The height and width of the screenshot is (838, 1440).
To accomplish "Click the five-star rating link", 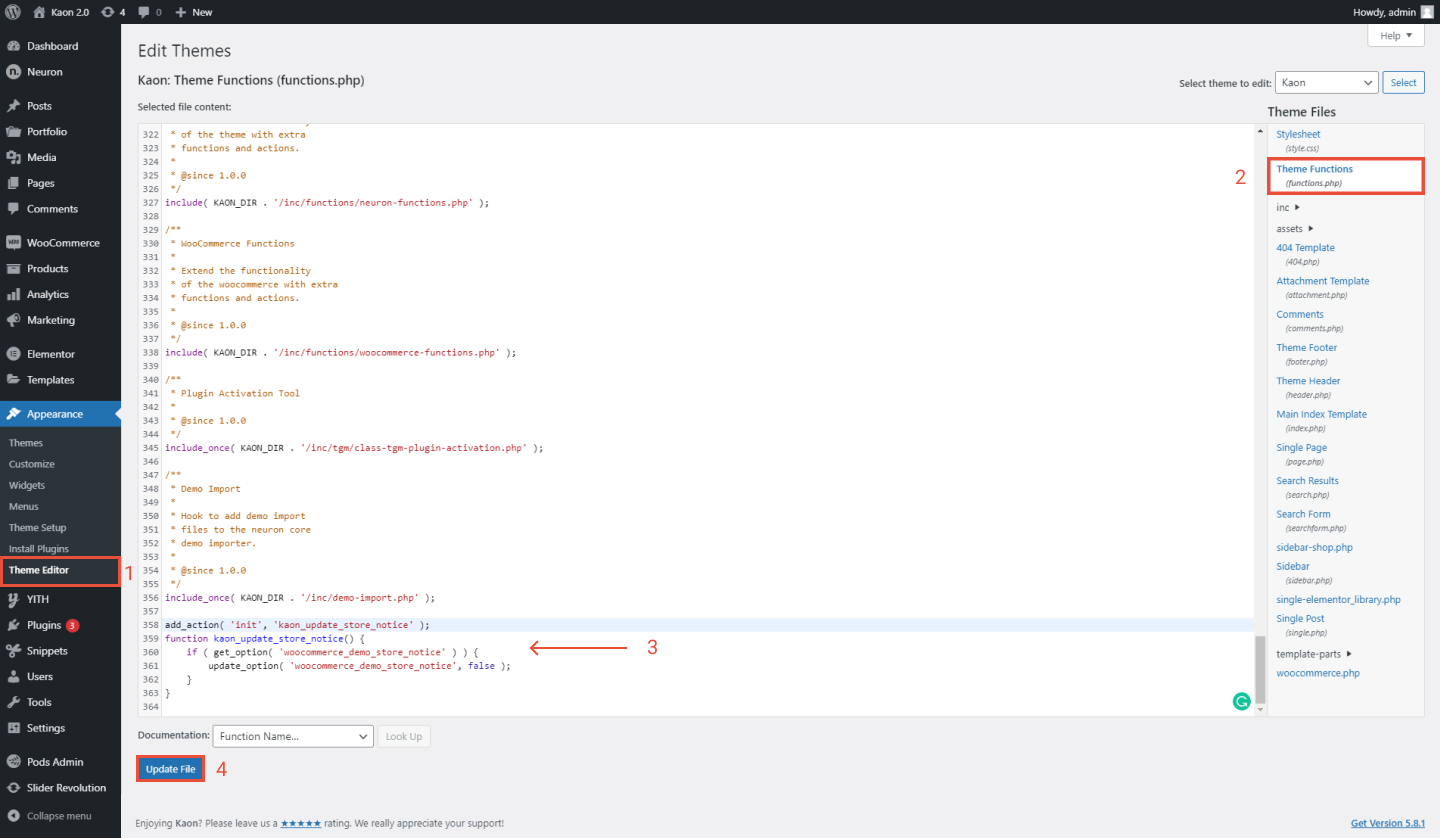I will click(301, 823).
